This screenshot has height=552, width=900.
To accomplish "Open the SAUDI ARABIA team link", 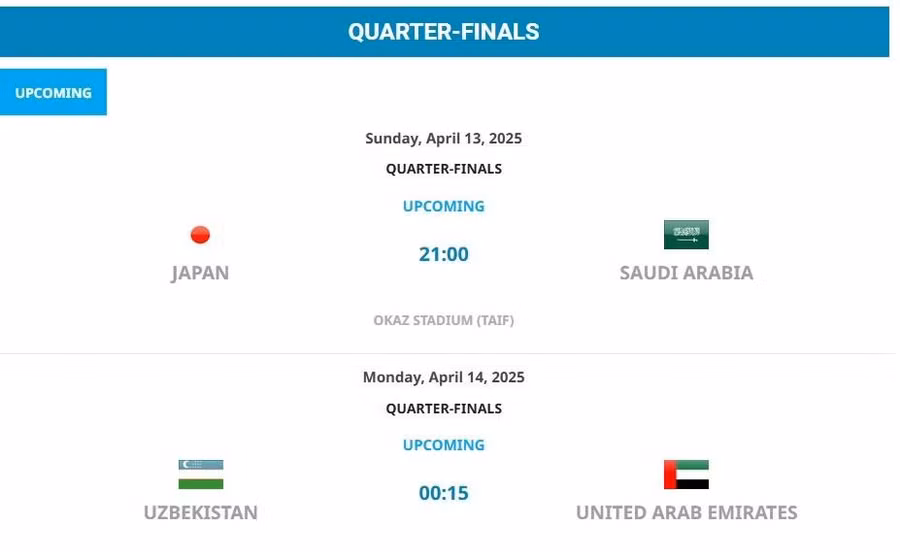I will point(686,273).
